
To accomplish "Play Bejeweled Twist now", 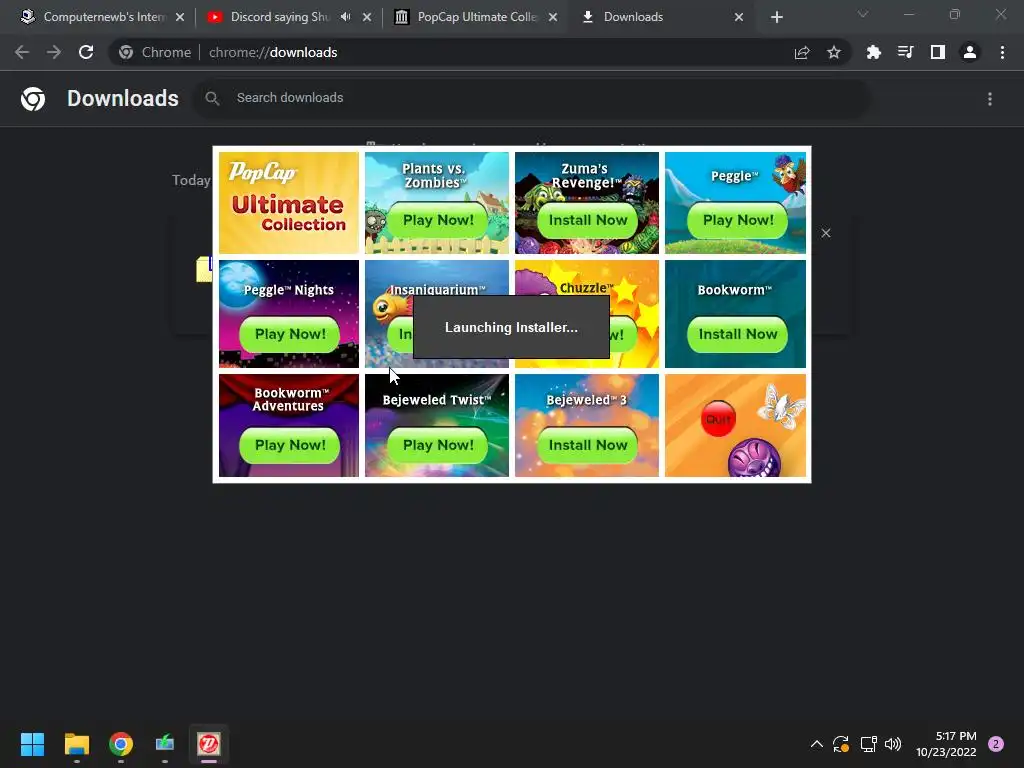I will click(438, 445).
